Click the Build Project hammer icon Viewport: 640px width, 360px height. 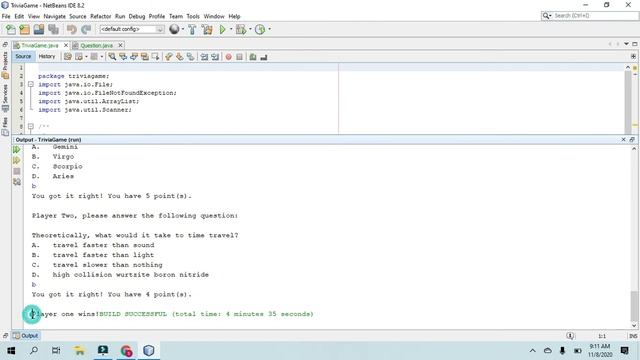pyautogui.click(x=192, y=29)
